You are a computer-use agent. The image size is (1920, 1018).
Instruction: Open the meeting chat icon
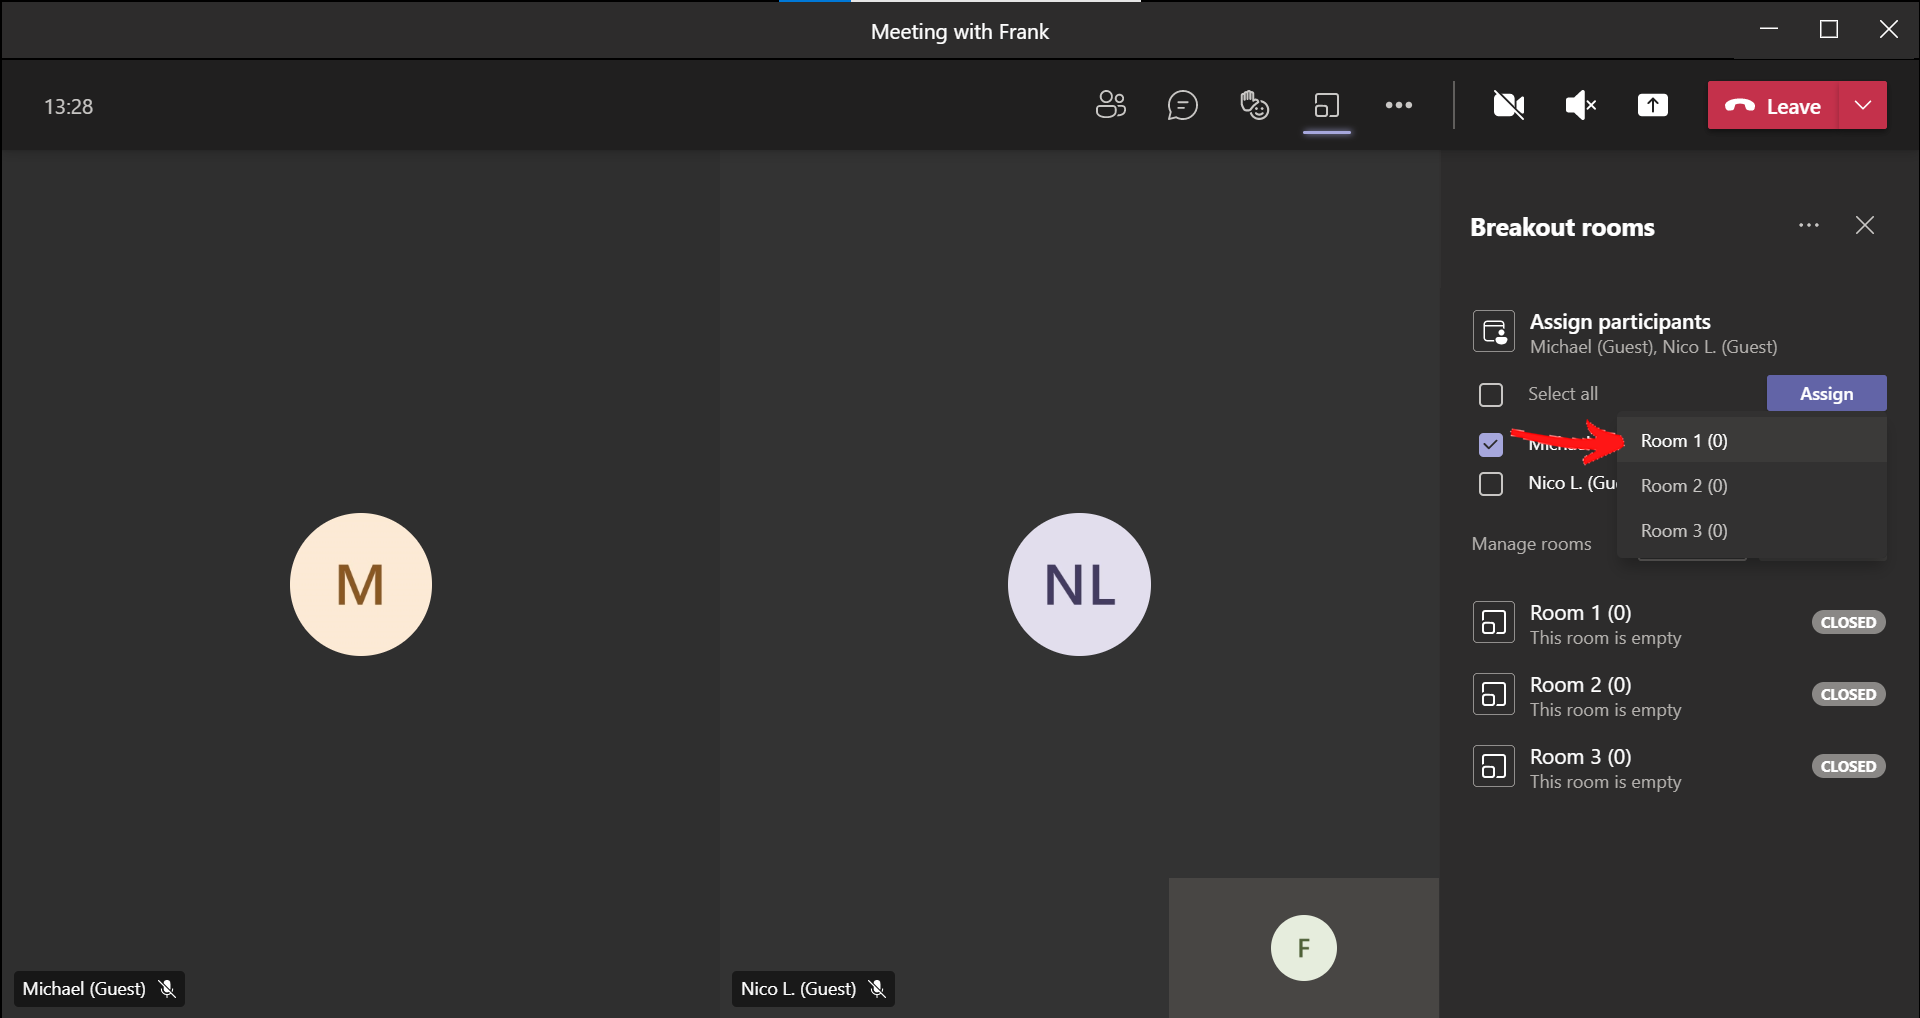click(1182, 105)
